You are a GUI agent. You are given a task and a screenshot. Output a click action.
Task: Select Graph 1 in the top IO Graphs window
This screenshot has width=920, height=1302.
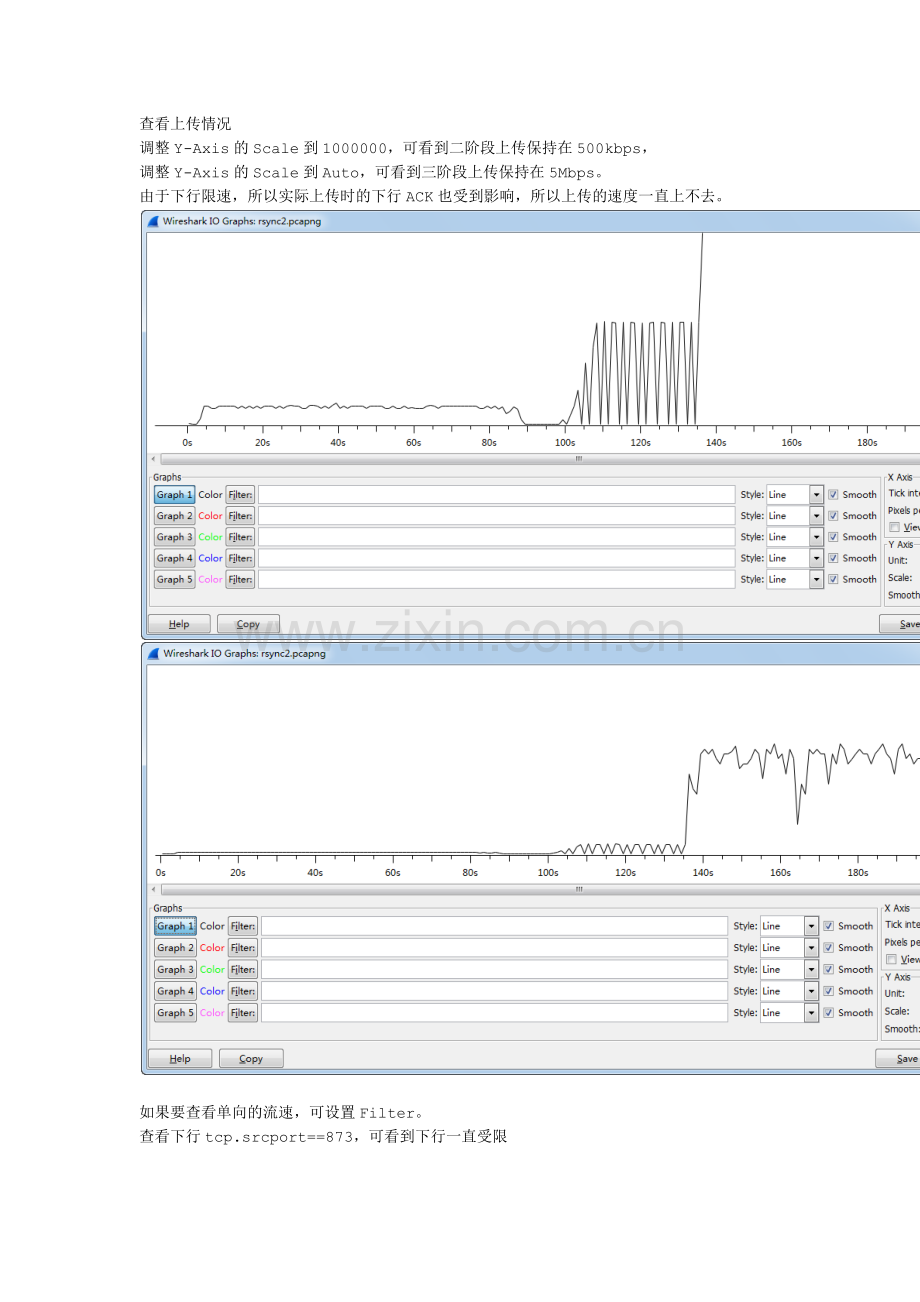(173, 494)
